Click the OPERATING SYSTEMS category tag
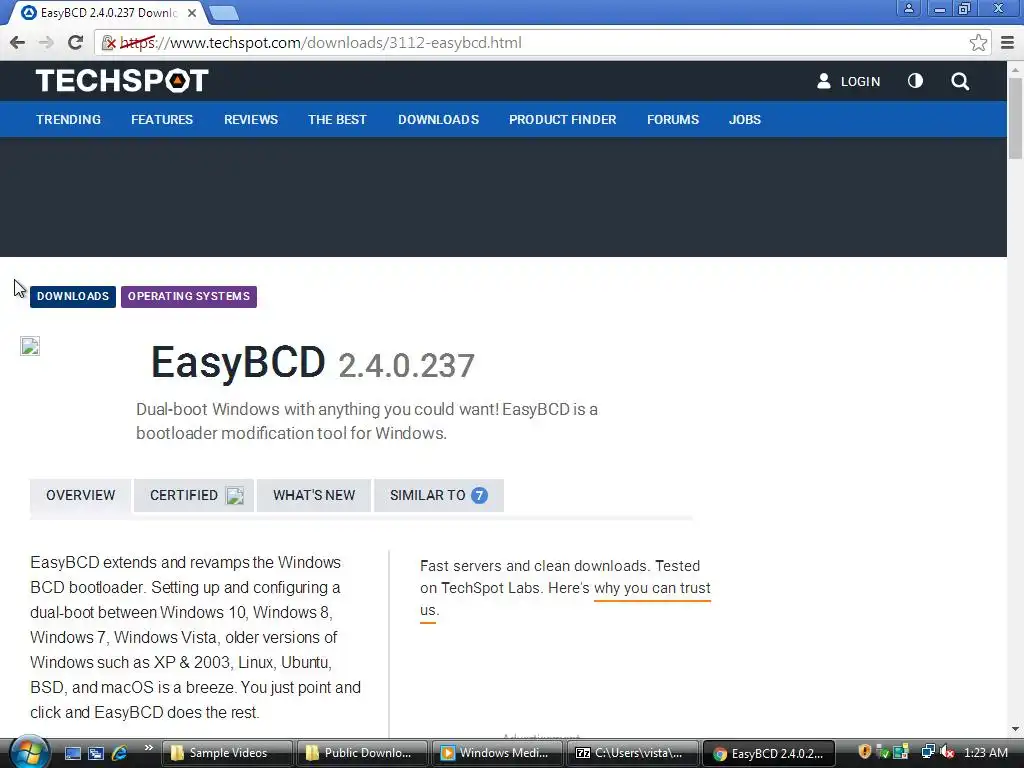This screenshot has width=1024, height=768. coord(189,296)
